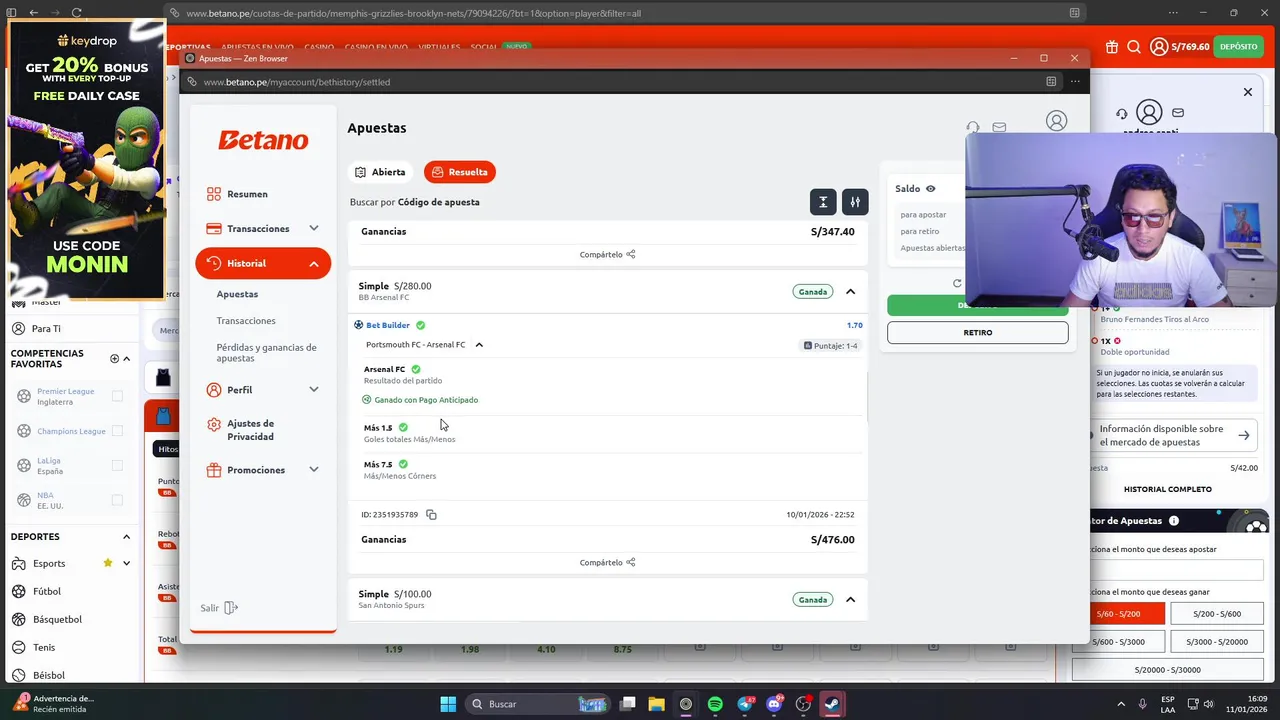This screenshot has height=720, width=1280.
Task: Show hidden icons in the system tray
Action: [1121, 704]
